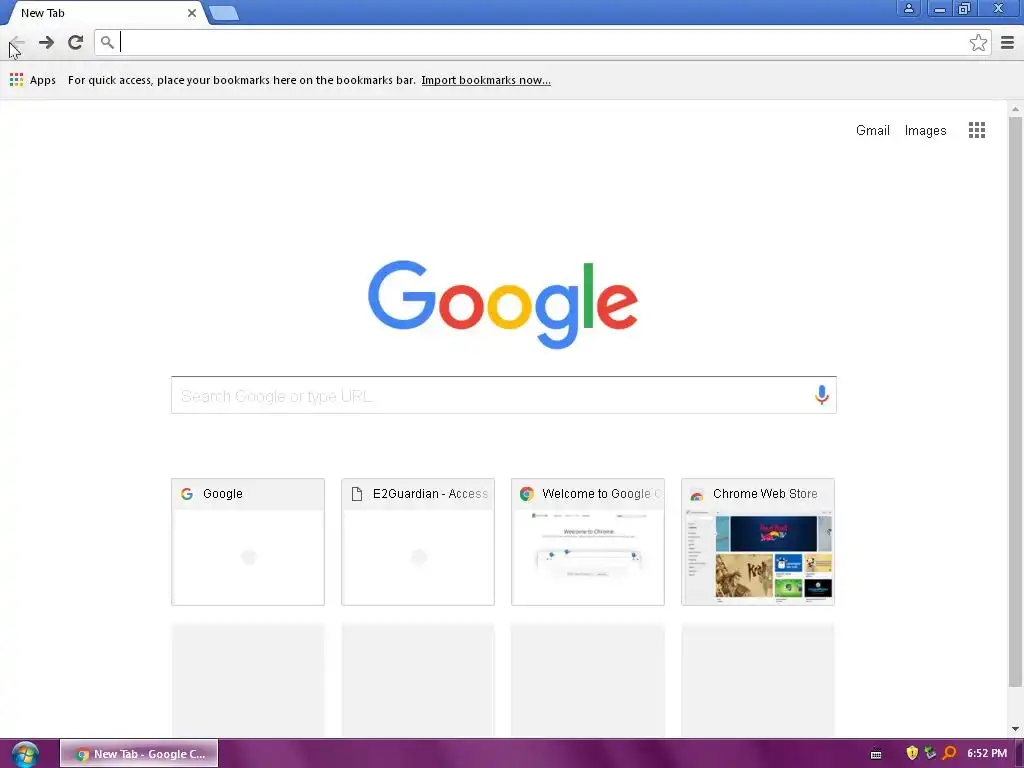Go forward using the forward arrow
This screenshot has width=1024, height=768.
point(46,42)
